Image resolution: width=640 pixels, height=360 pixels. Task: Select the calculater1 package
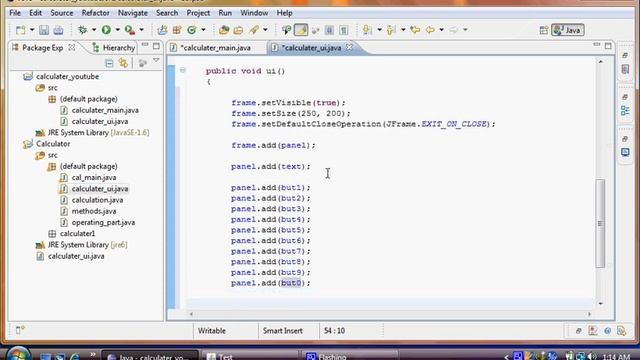pyautogui.click(x=77, y=234)
